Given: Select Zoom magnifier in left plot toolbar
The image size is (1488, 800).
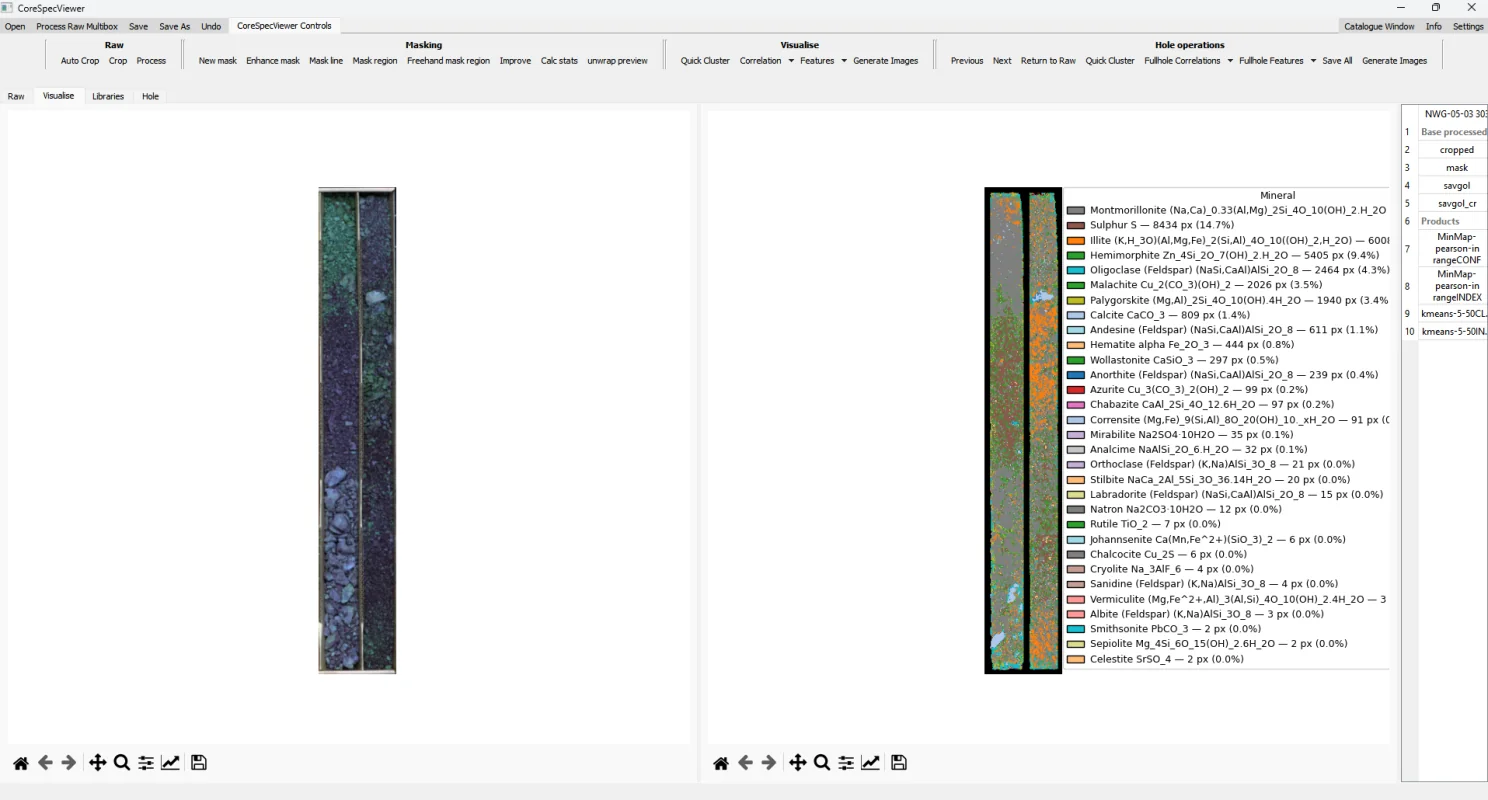Looking at the screenshot, I should tap(122, 763).
